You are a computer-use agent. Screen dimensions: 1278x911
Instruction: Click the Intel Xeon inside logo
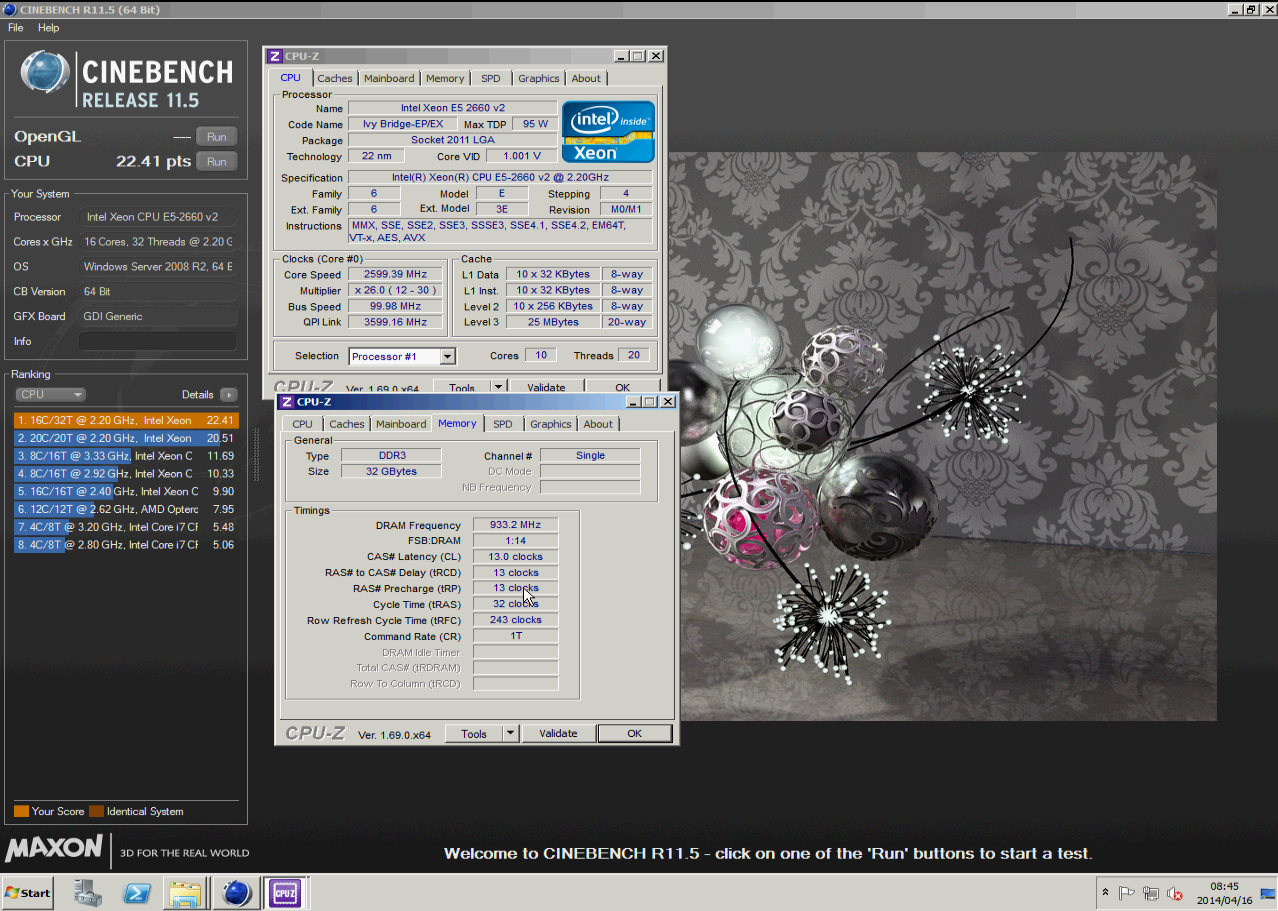tap(608, 131)
